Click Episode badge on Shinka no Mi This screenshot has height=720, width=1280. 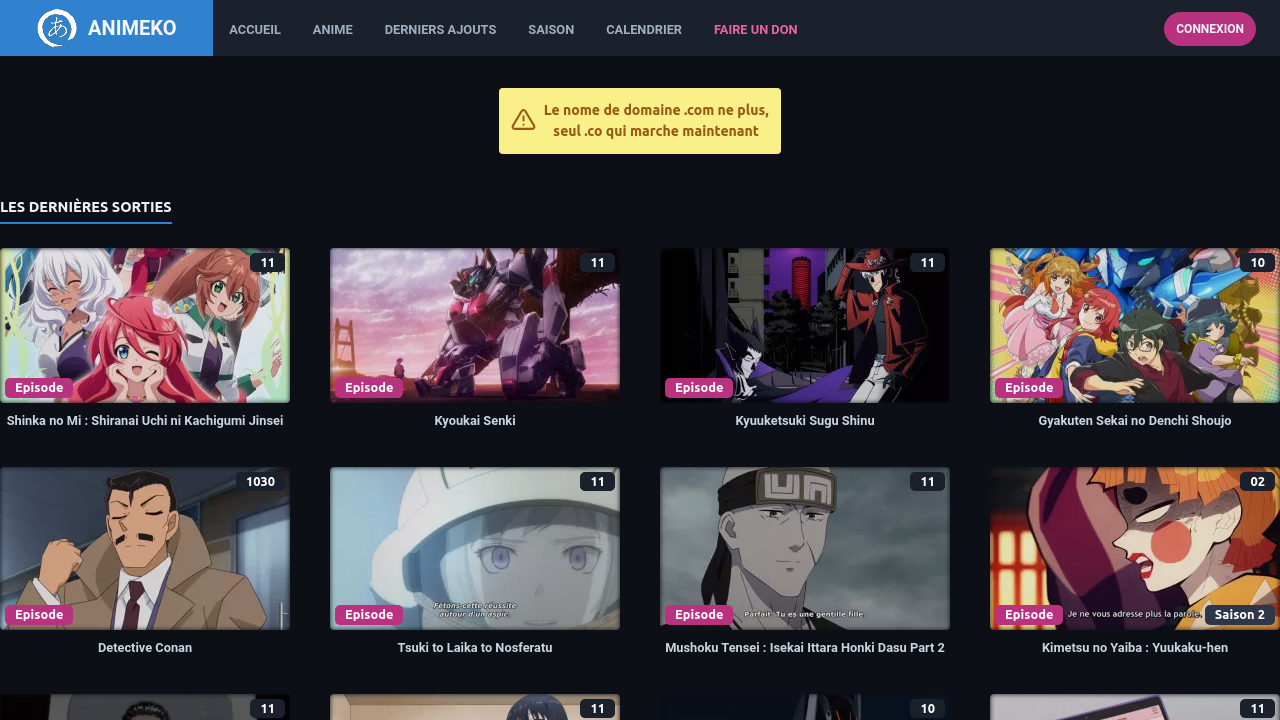[x=39, y=388]
